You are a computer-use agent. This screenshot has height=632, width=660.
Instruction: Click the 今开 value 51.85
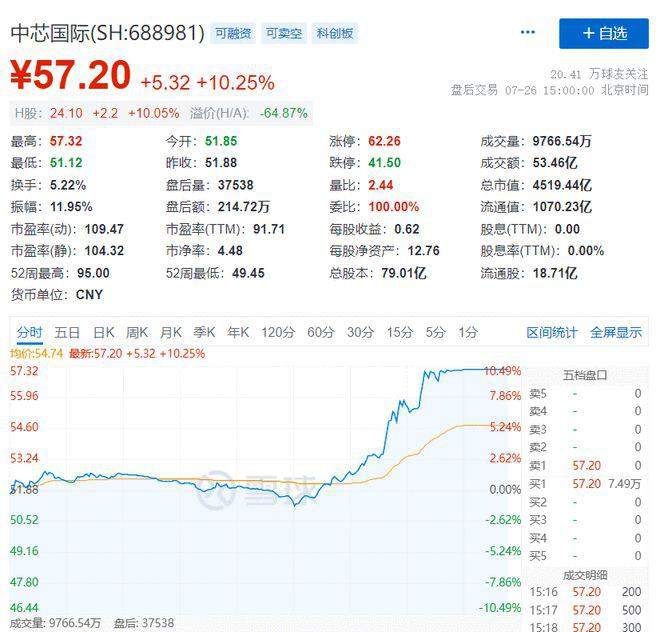(x=221, y=141)
